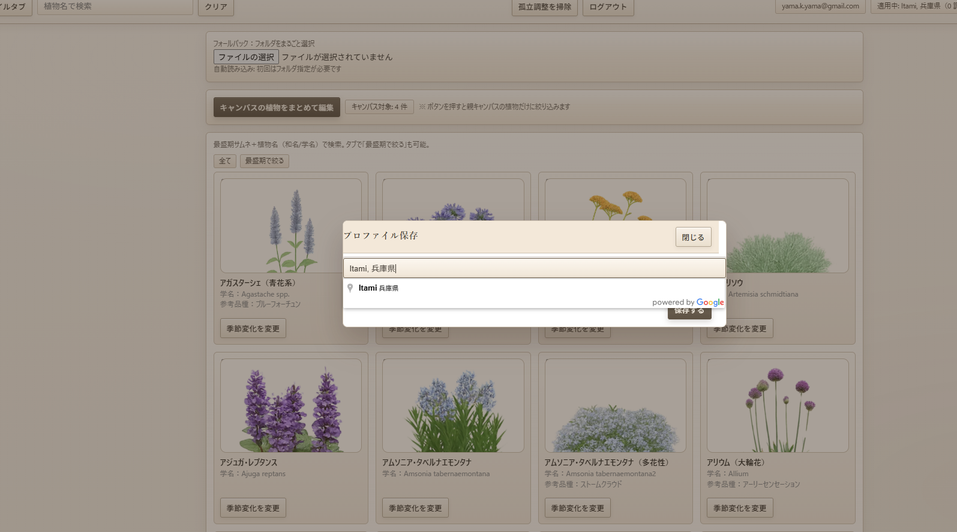Click the ファイルの選択 file chooser button
Image resolution: width=957 pixels, height=532 pixels.
point(246,57)
